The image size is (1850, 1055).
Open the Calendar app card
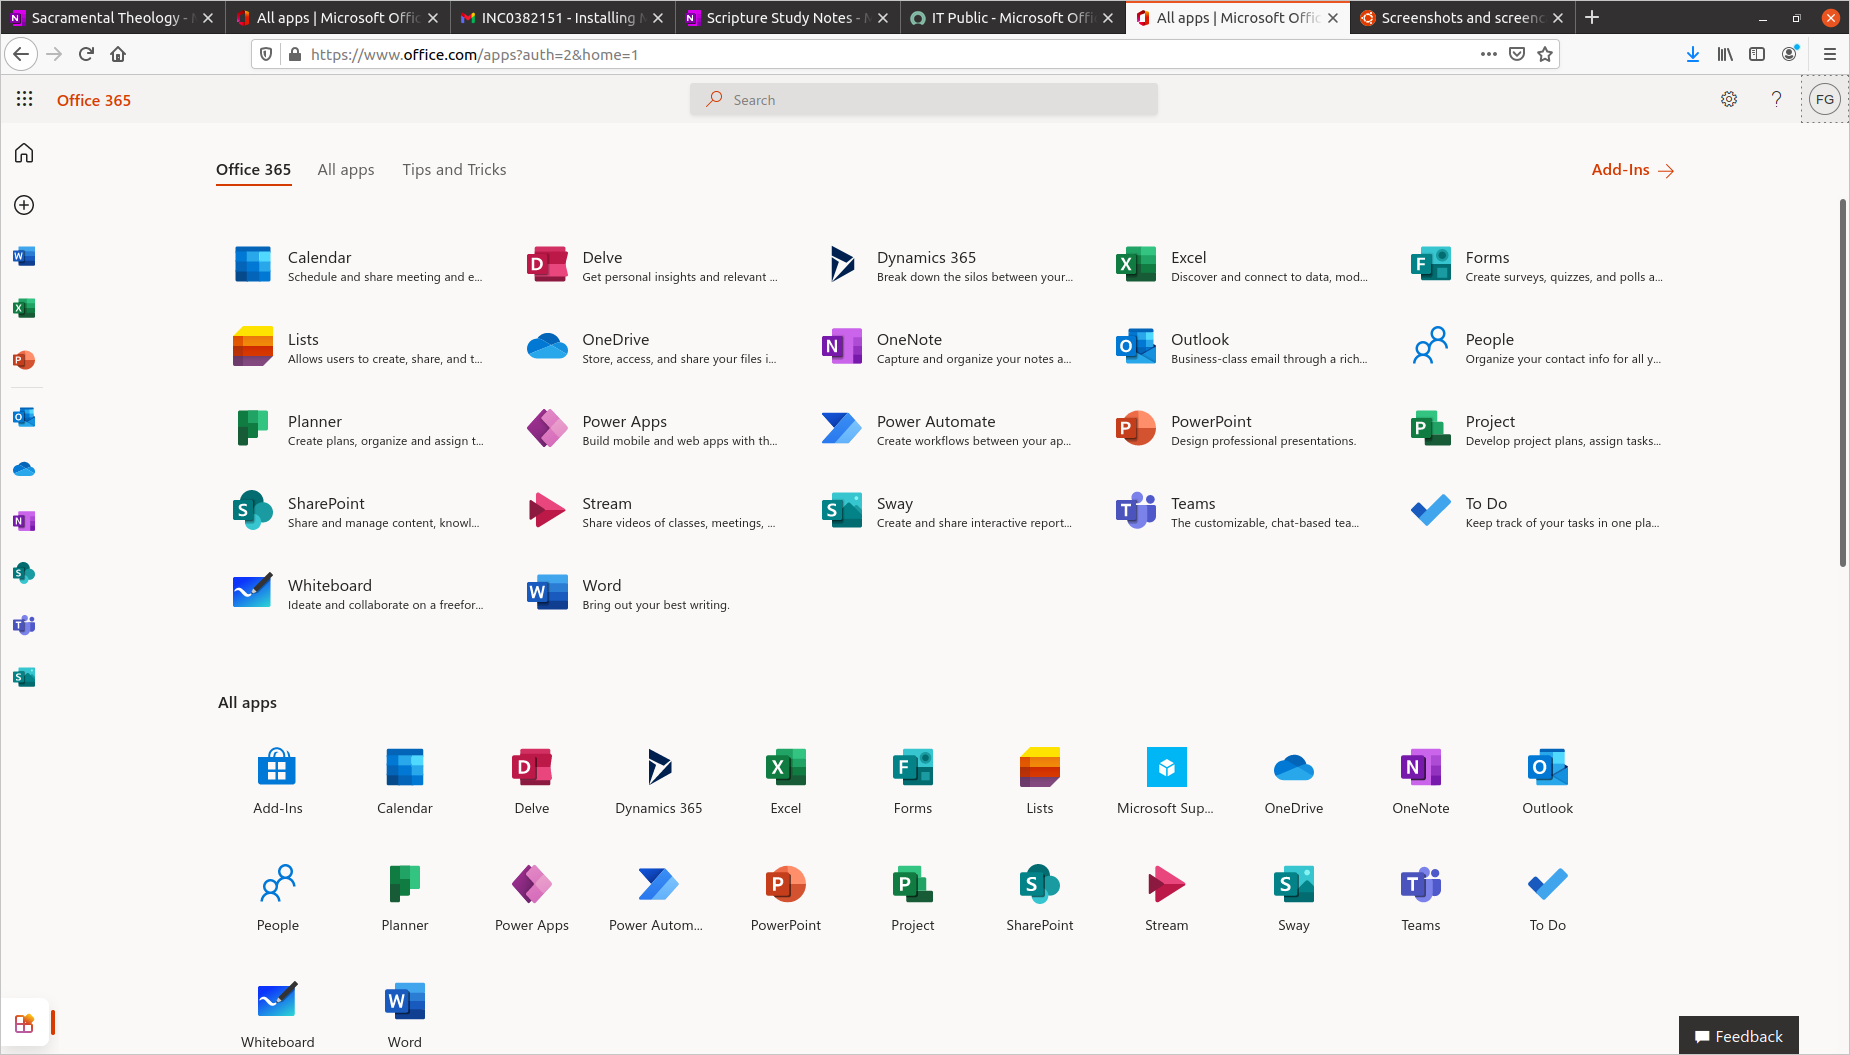tap(359, 265)
